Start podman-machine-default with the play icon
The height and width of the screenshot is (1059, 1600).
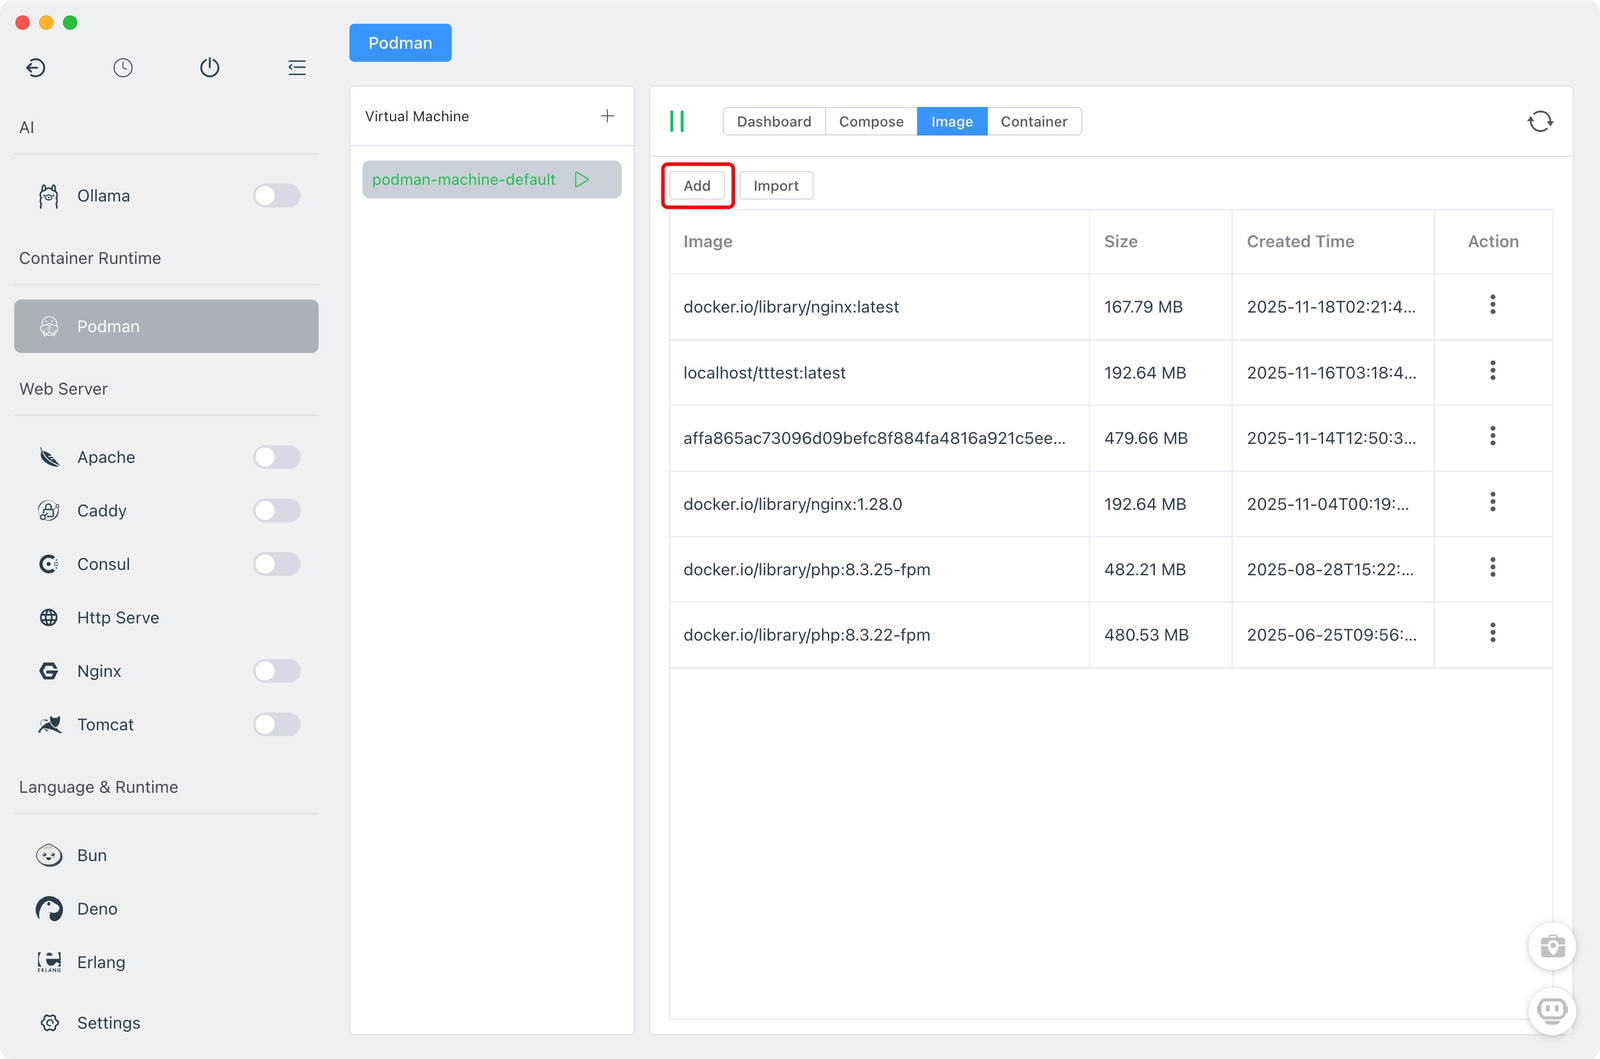582,180
